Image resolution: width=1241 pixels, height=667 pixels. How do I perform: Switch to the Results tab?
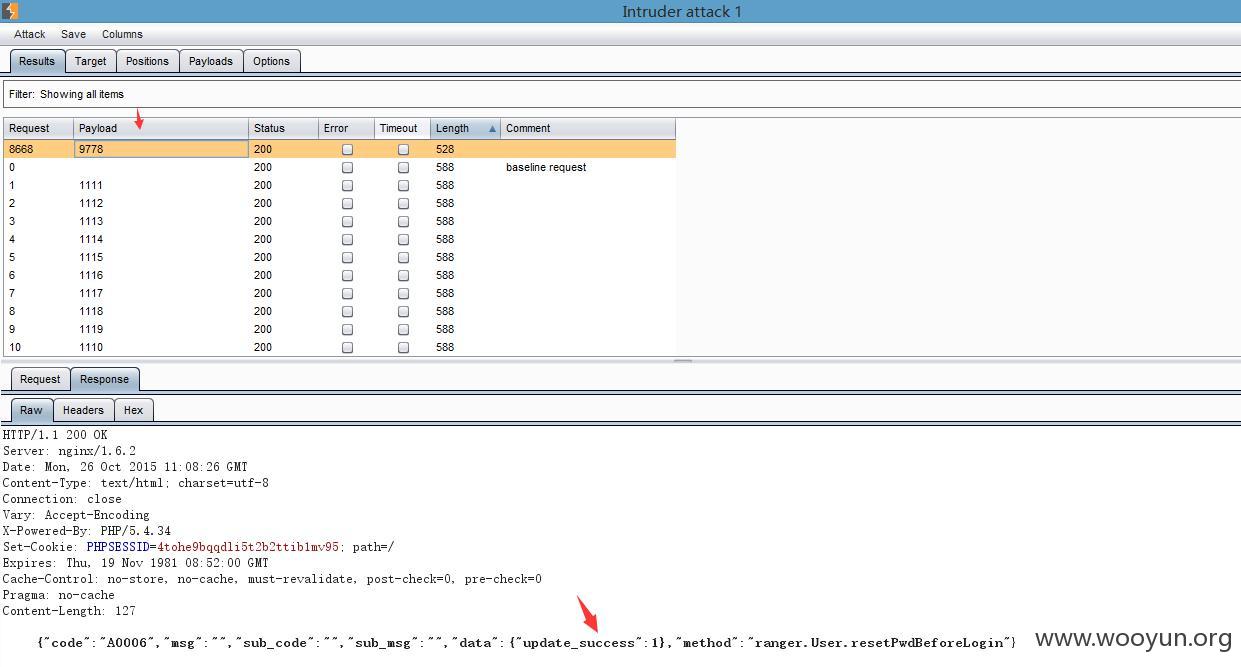[37, 61]
